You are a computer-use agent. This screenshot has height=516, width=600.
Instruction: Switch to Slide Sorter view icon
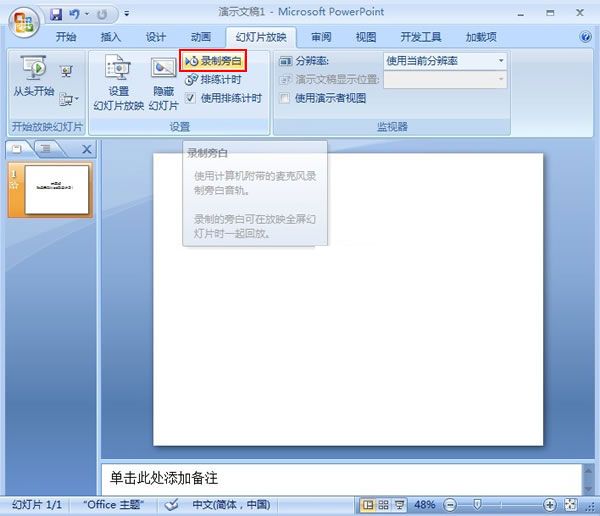point(383,505)
